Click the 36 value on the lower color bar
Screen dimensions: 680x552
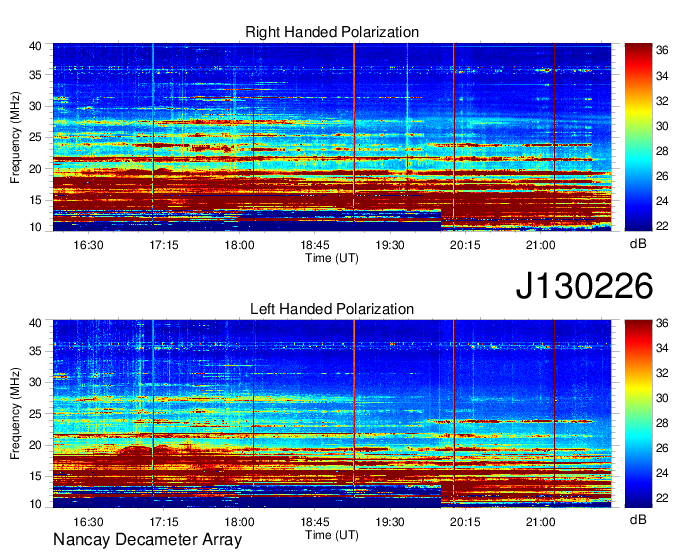pyautogui.click(x=662, y=323)
